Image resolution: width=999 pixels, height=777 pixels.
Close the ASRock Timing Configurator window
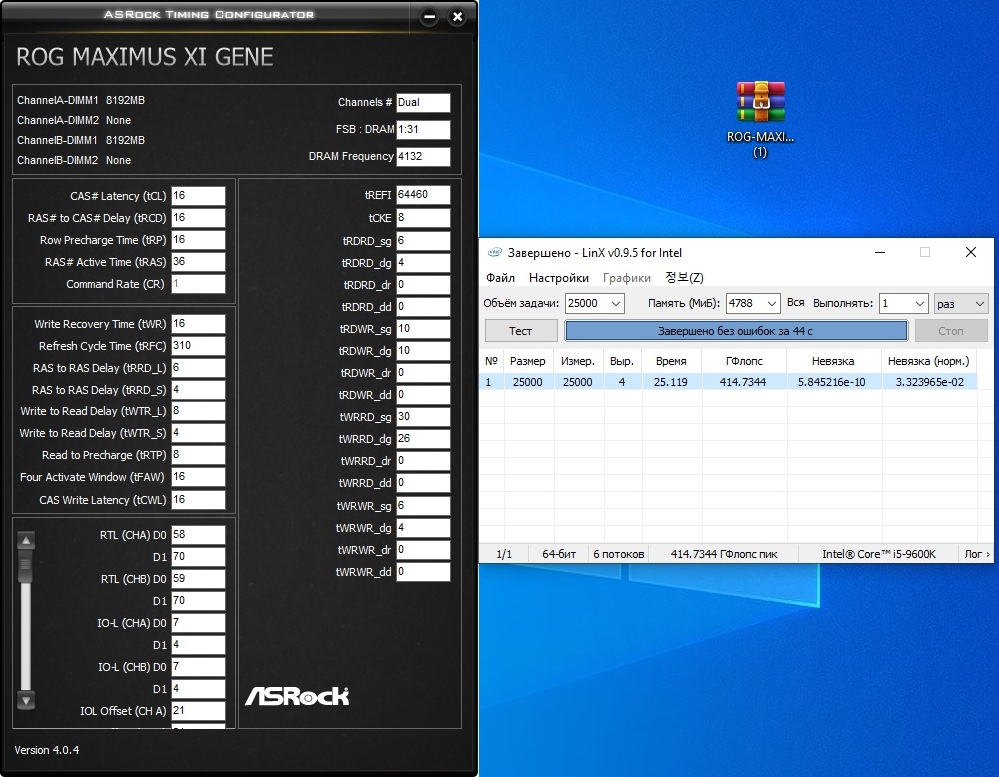pos(457,17)
